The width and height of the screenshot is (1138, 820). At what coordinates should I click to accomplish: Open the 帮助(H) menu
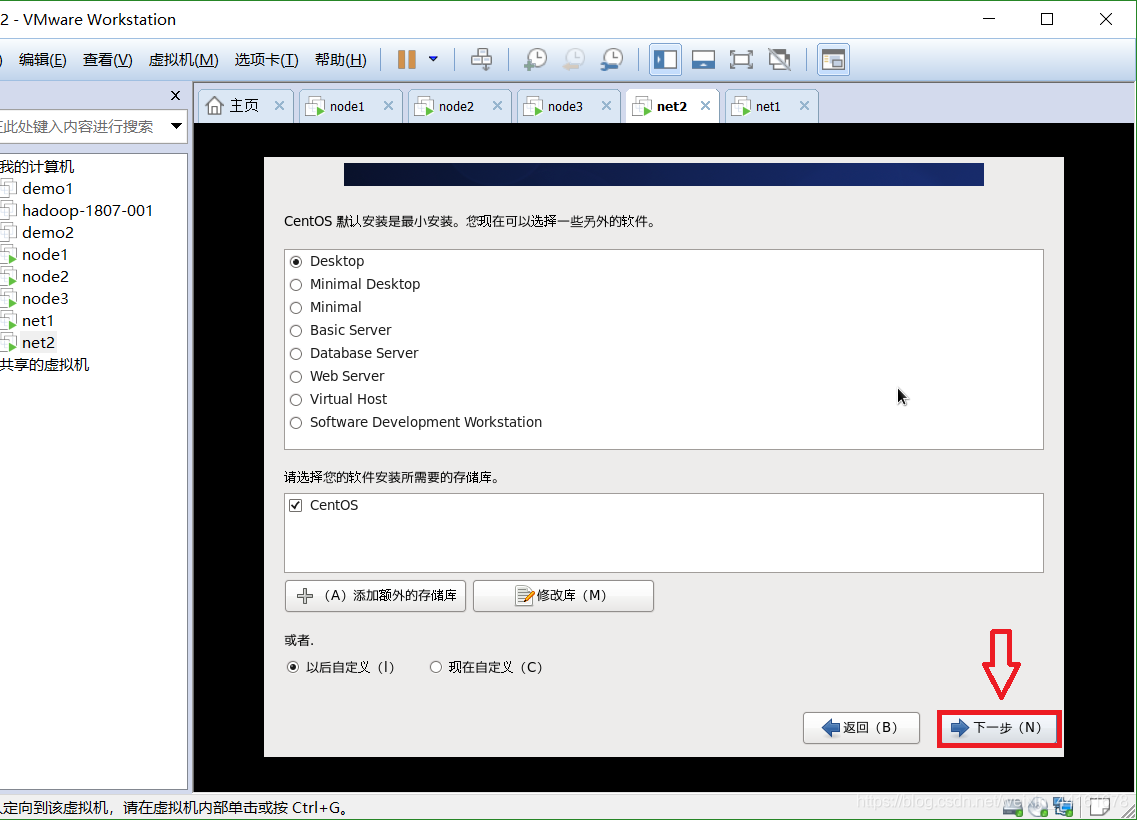coord(340,60)
